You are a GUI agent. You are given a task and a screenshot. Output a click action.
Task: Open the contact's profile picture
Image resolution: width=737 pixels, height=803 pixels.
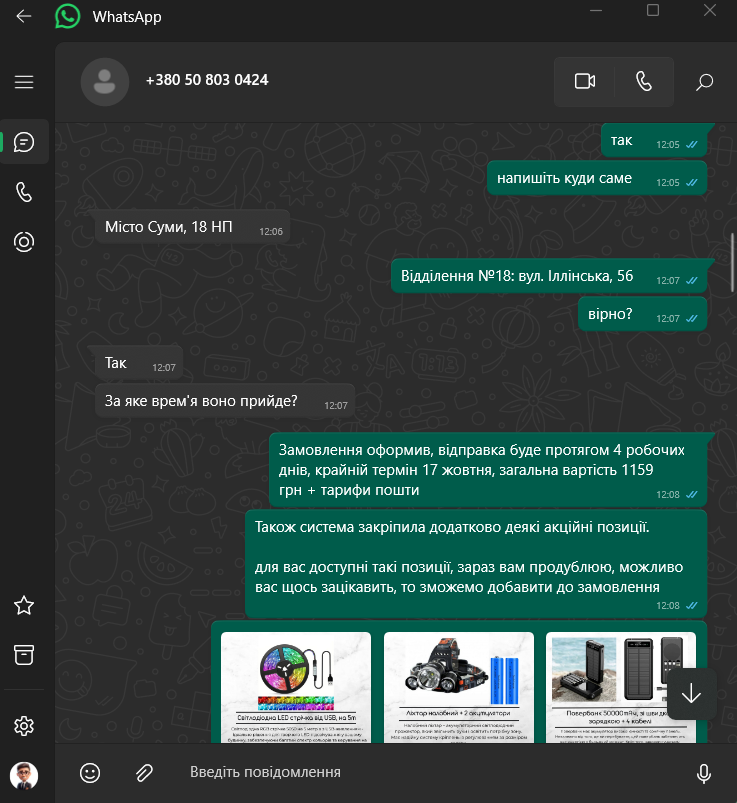tap(104, 82)
